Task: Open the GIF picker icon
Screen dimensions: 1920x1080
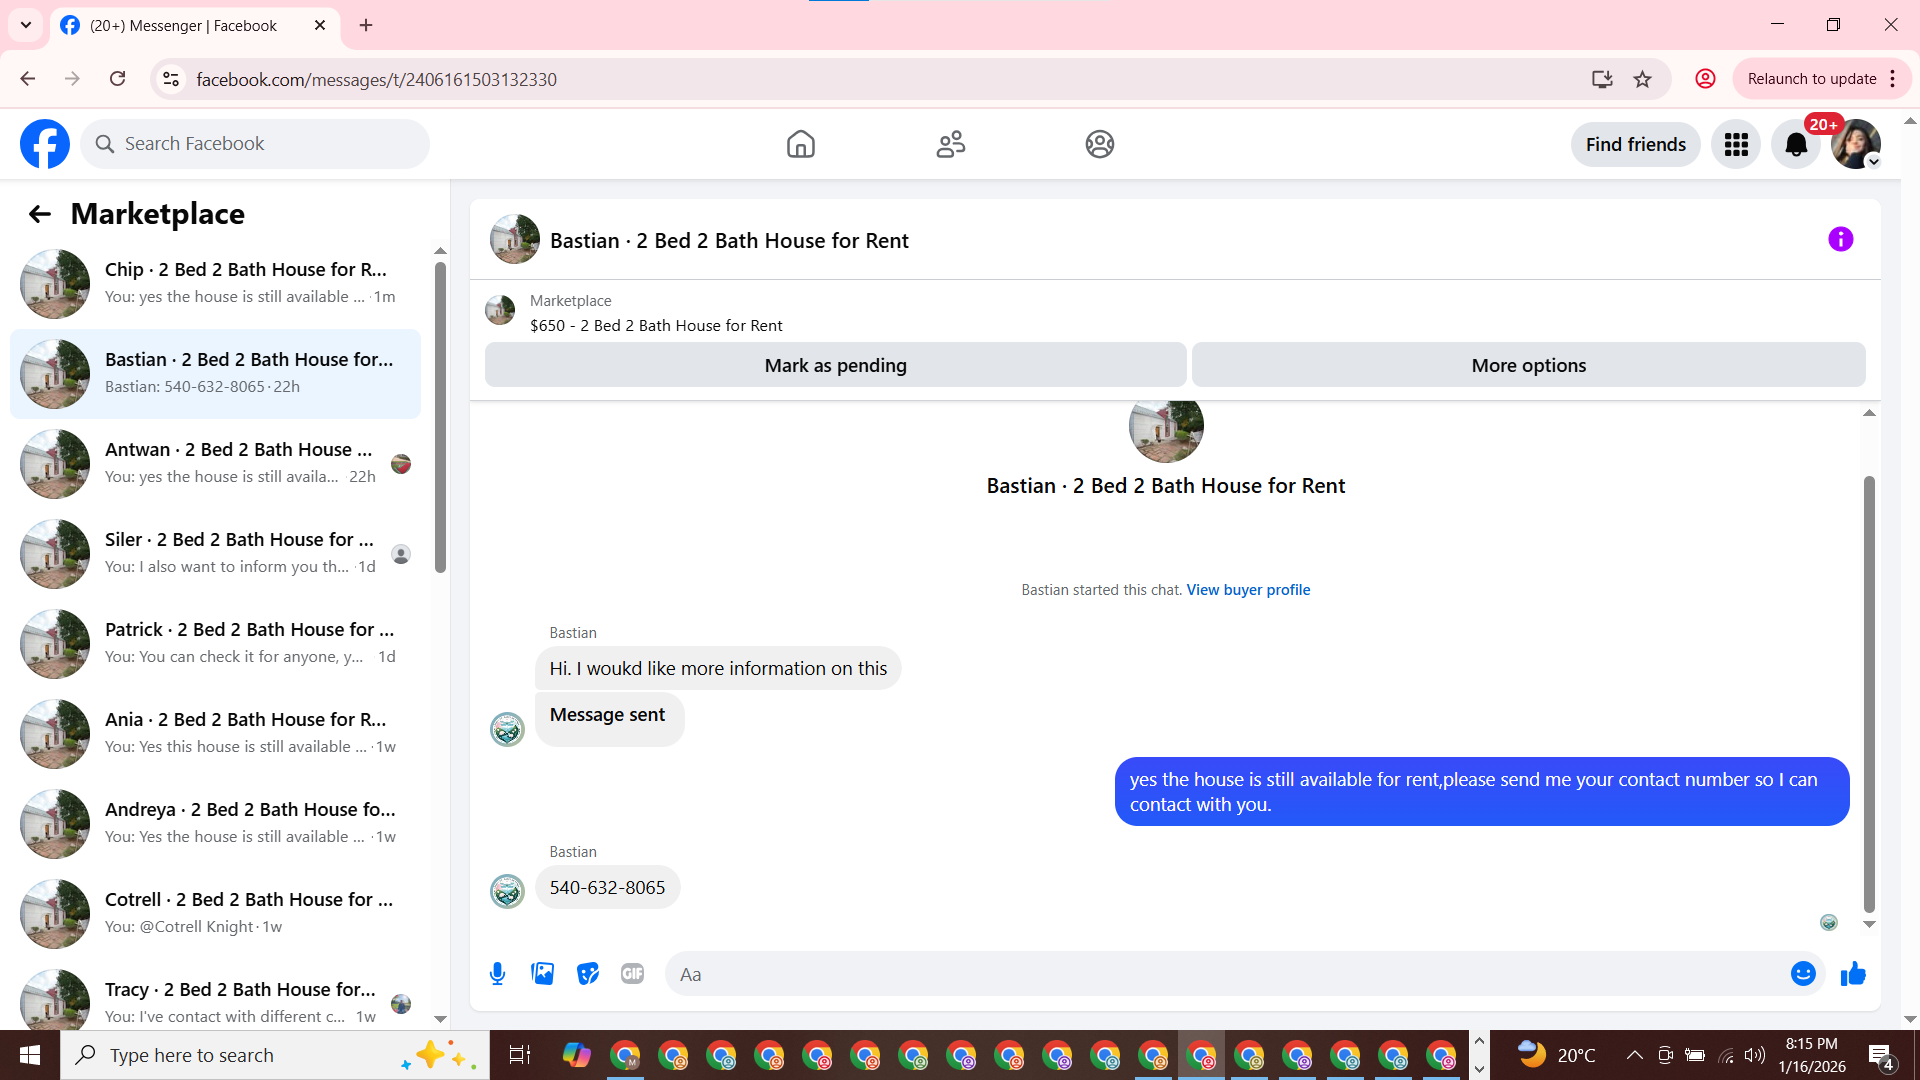Action: 632,974
